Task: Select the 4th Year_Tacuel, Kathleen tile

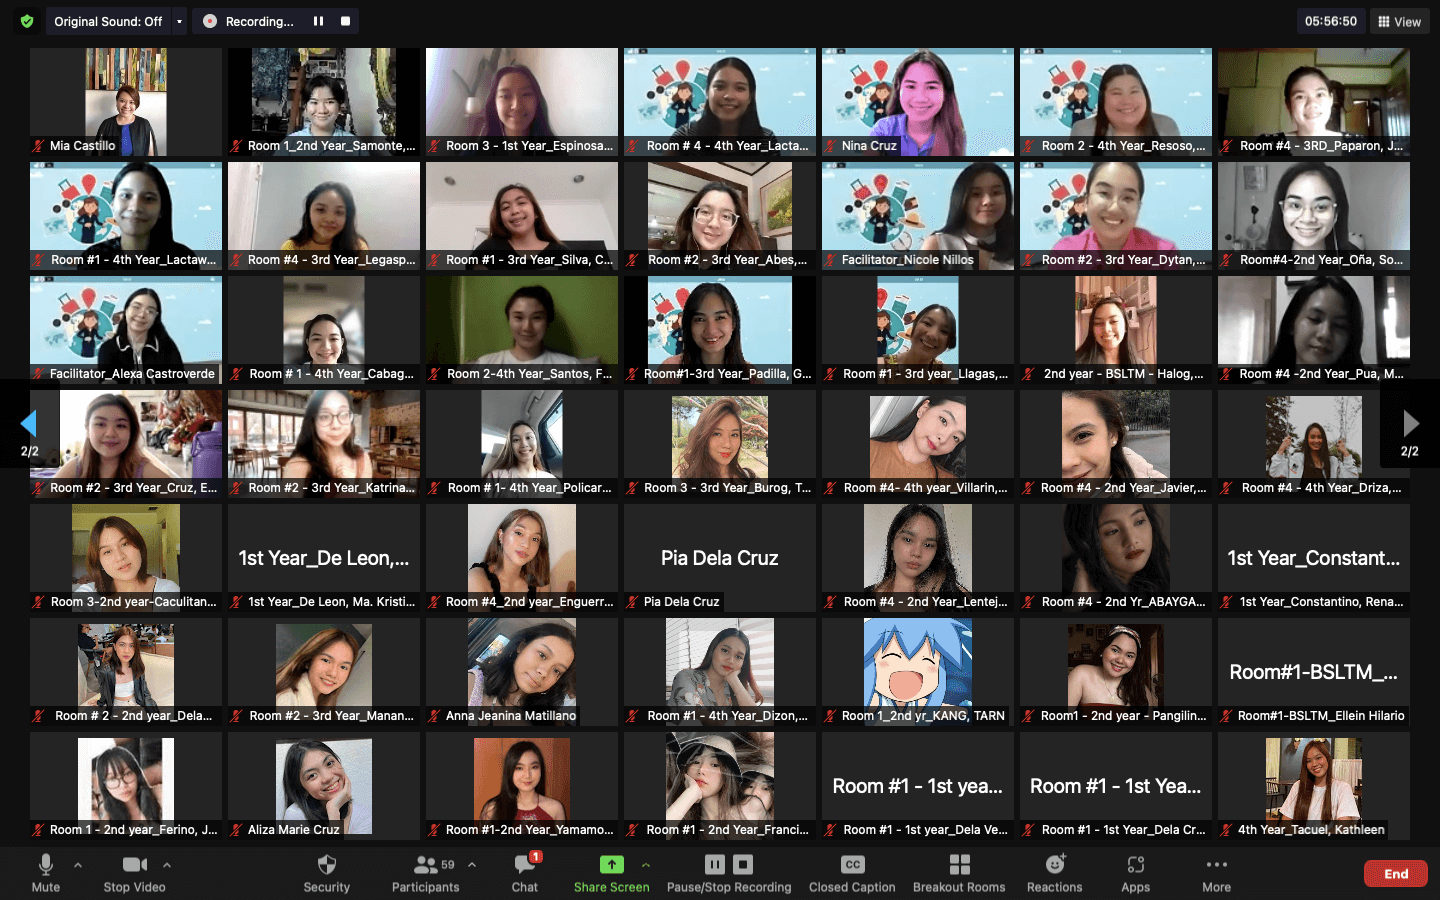Action: pos(1314,786)
